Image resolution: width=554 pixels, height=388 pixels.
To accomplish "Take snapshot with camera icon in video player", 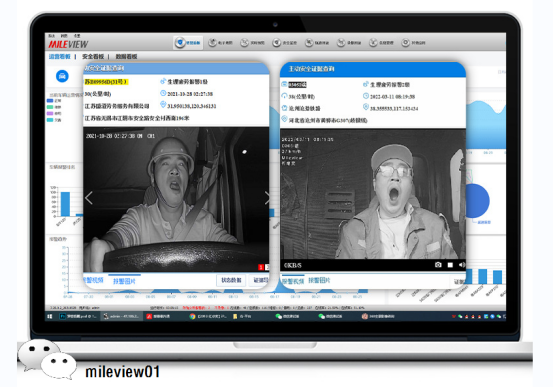I will [x=438, y=265].
